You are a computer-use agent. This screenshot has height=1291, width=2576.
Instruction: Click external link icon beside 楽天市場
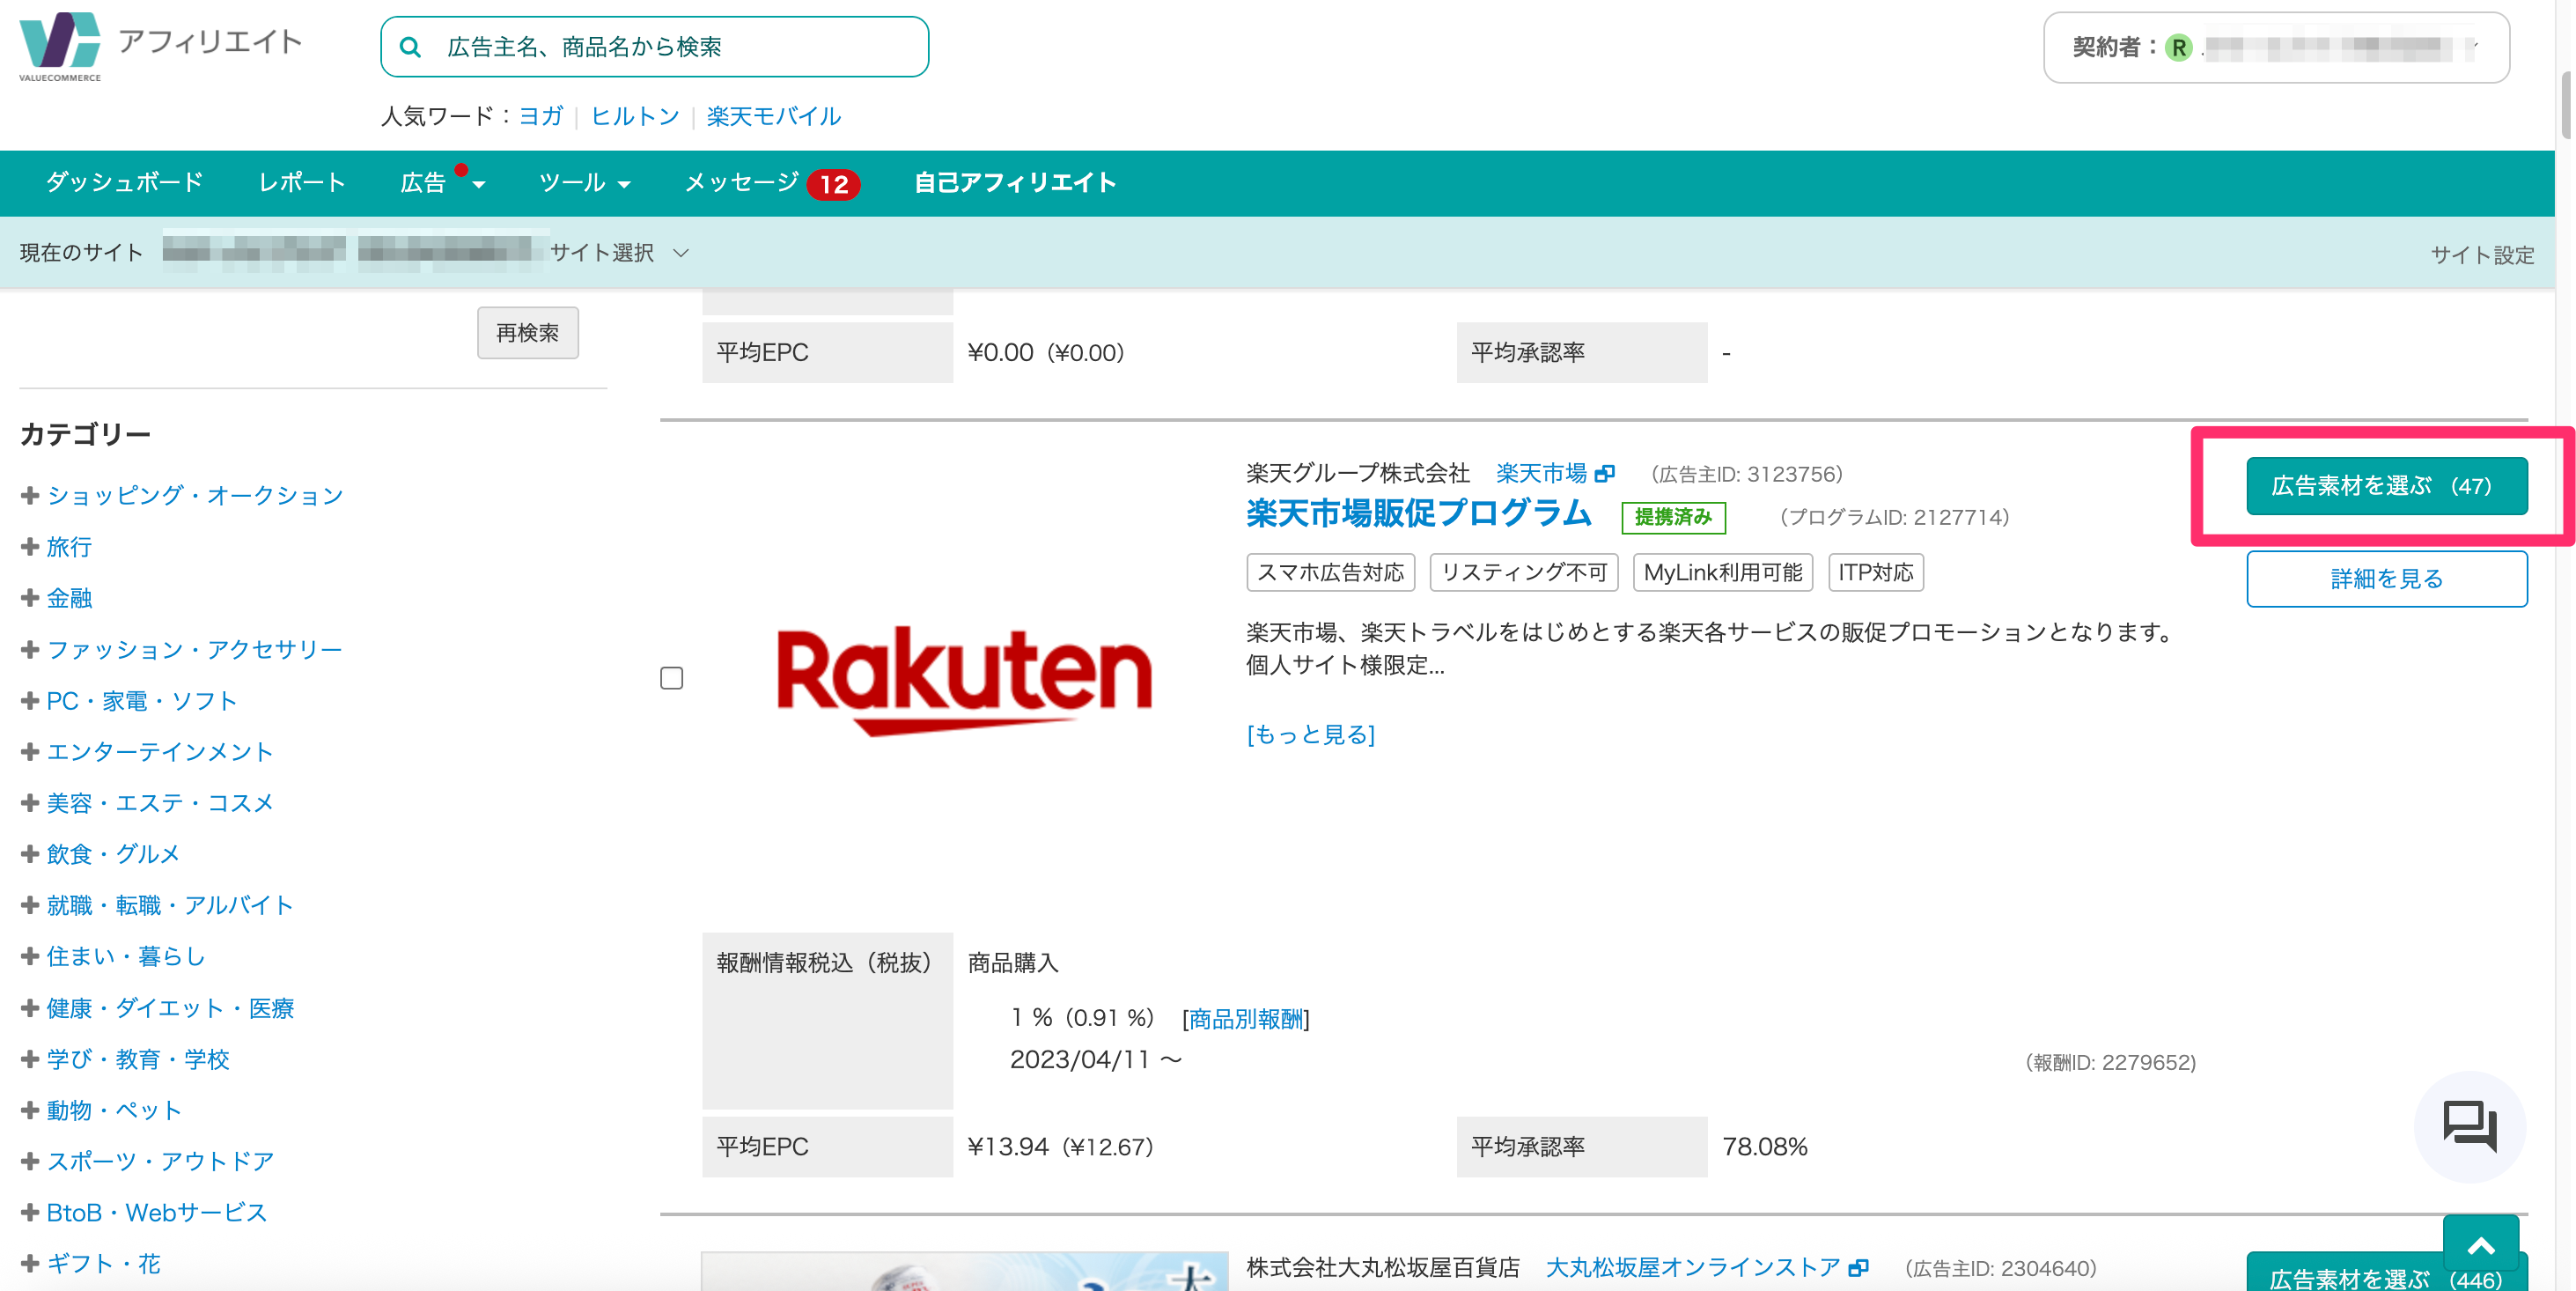click(1605, 473)
